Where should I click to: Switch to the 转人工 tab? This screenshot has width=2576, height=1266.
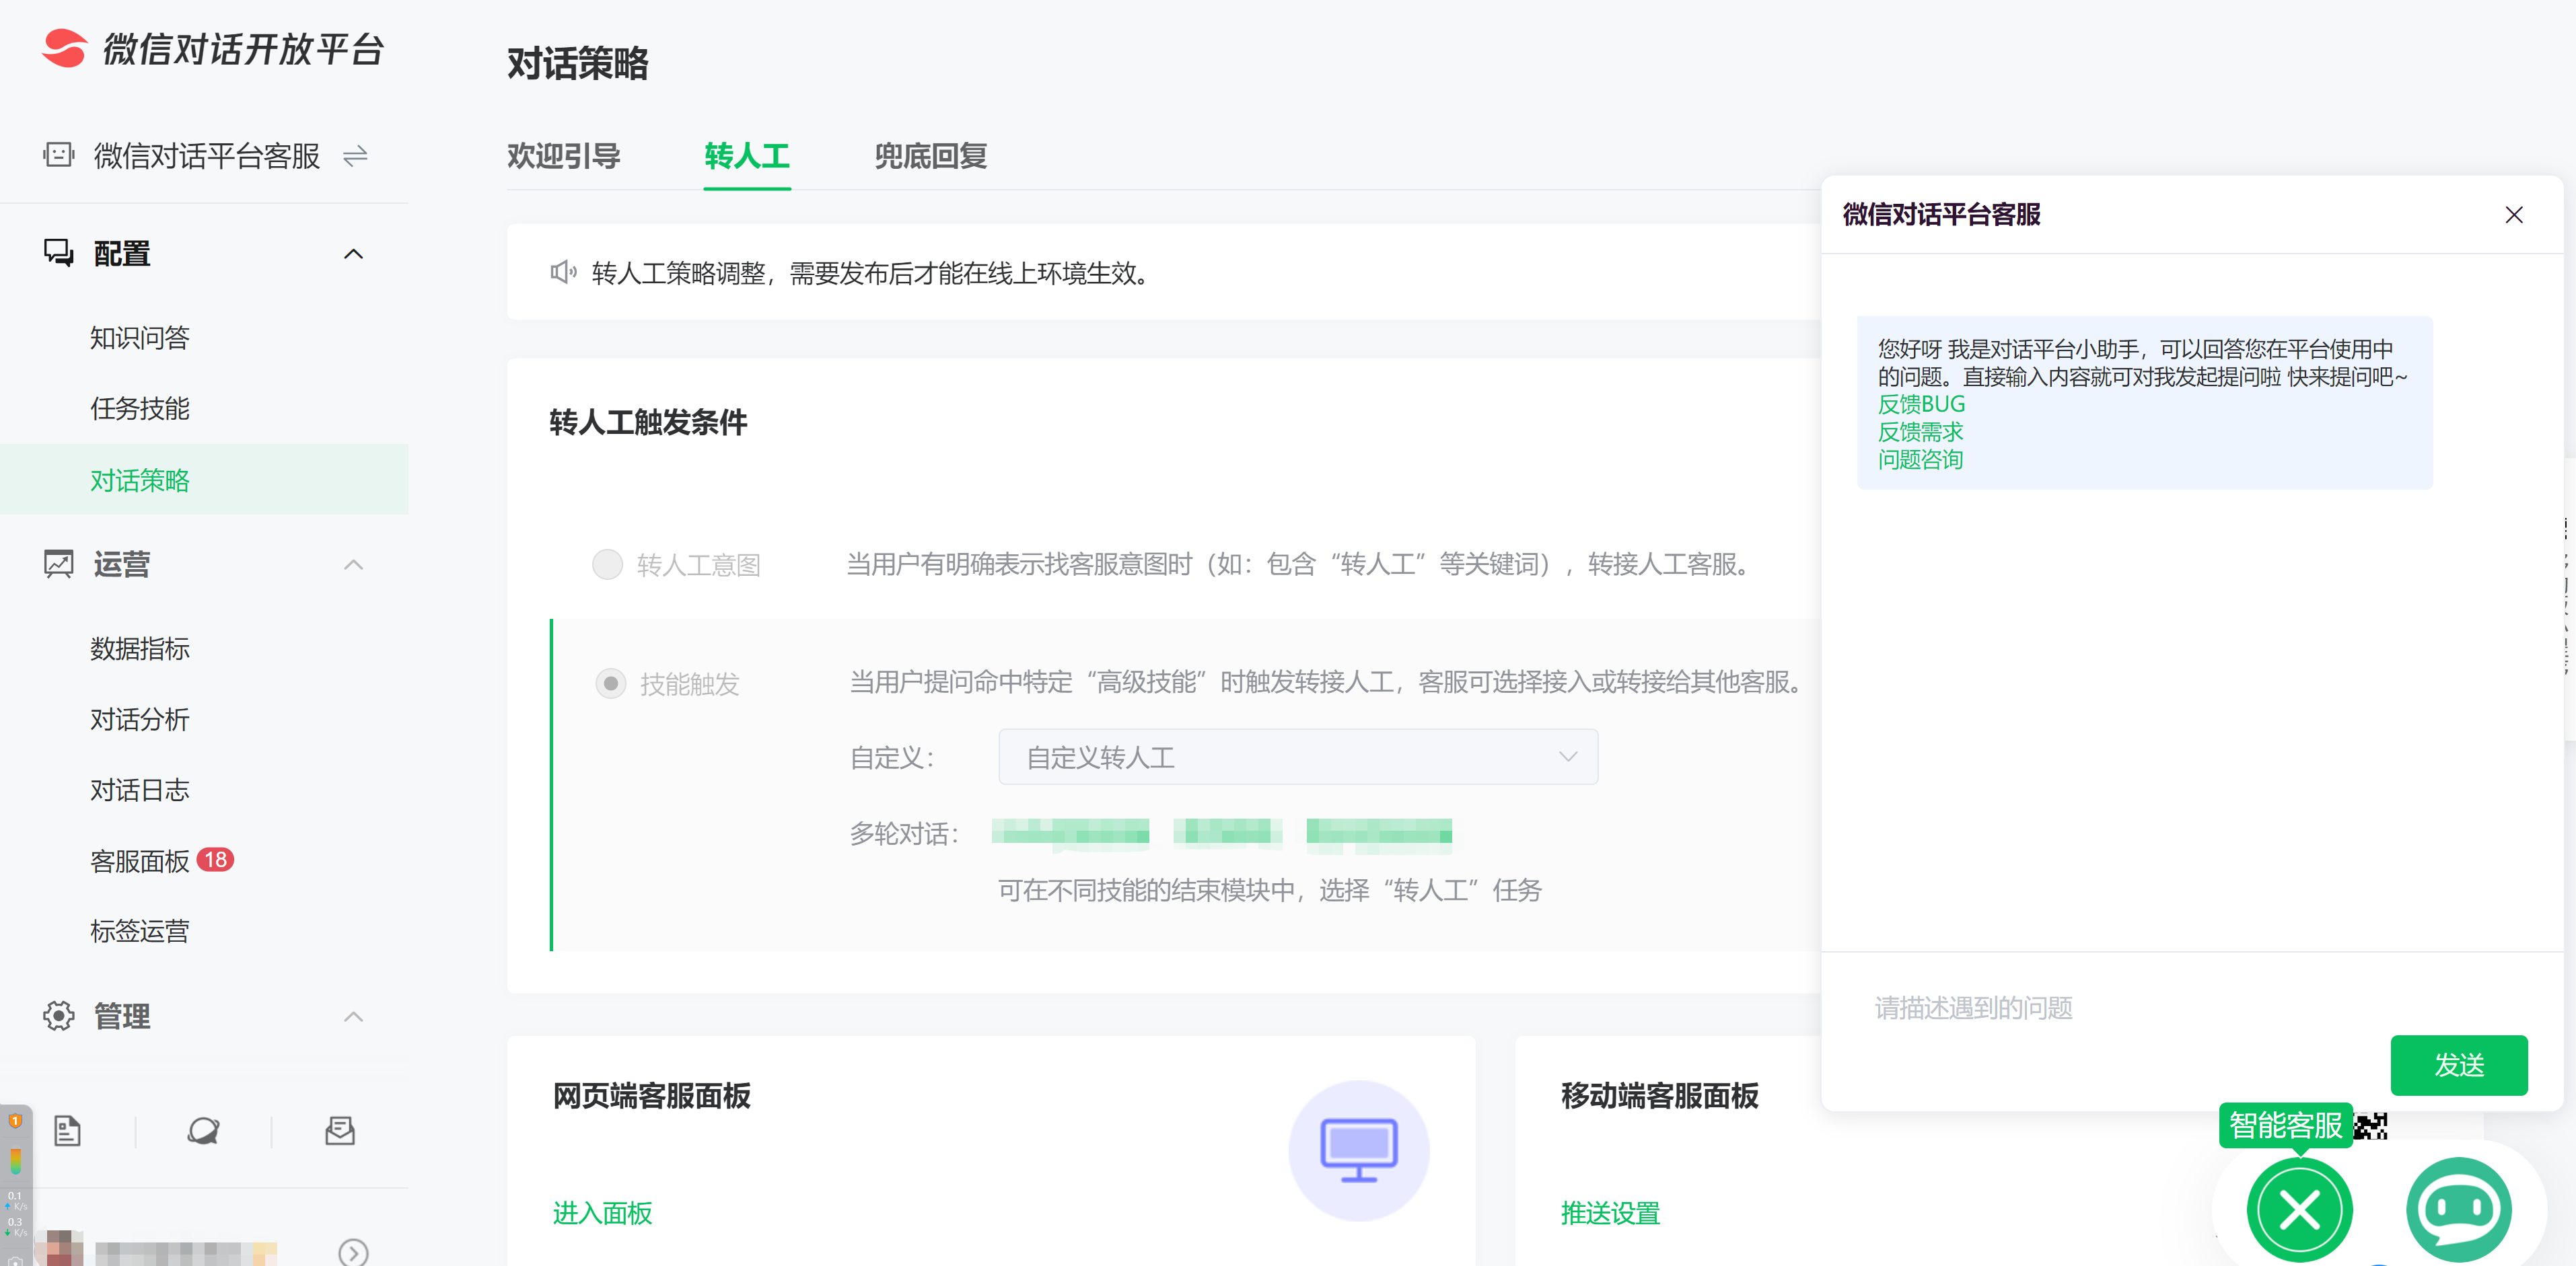click(x=746, y=156)
